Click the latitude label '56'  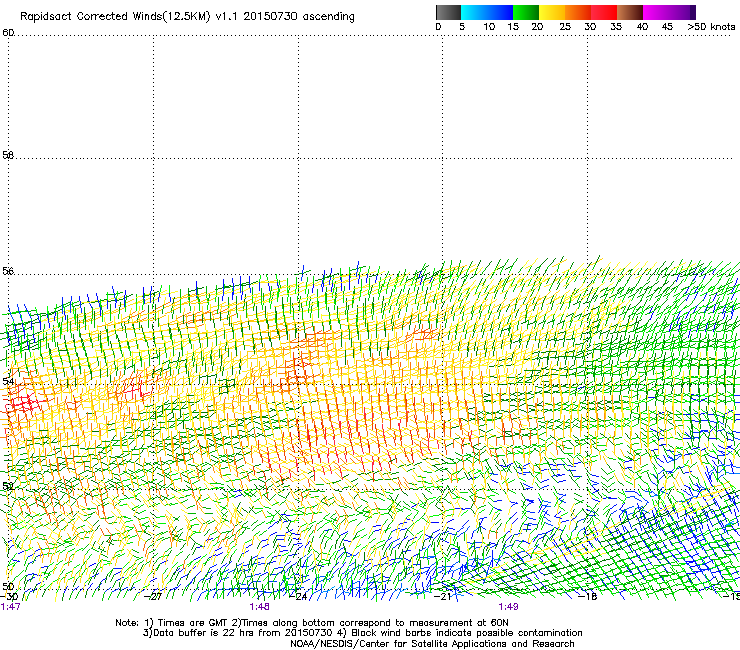click(x=8, y=271)
